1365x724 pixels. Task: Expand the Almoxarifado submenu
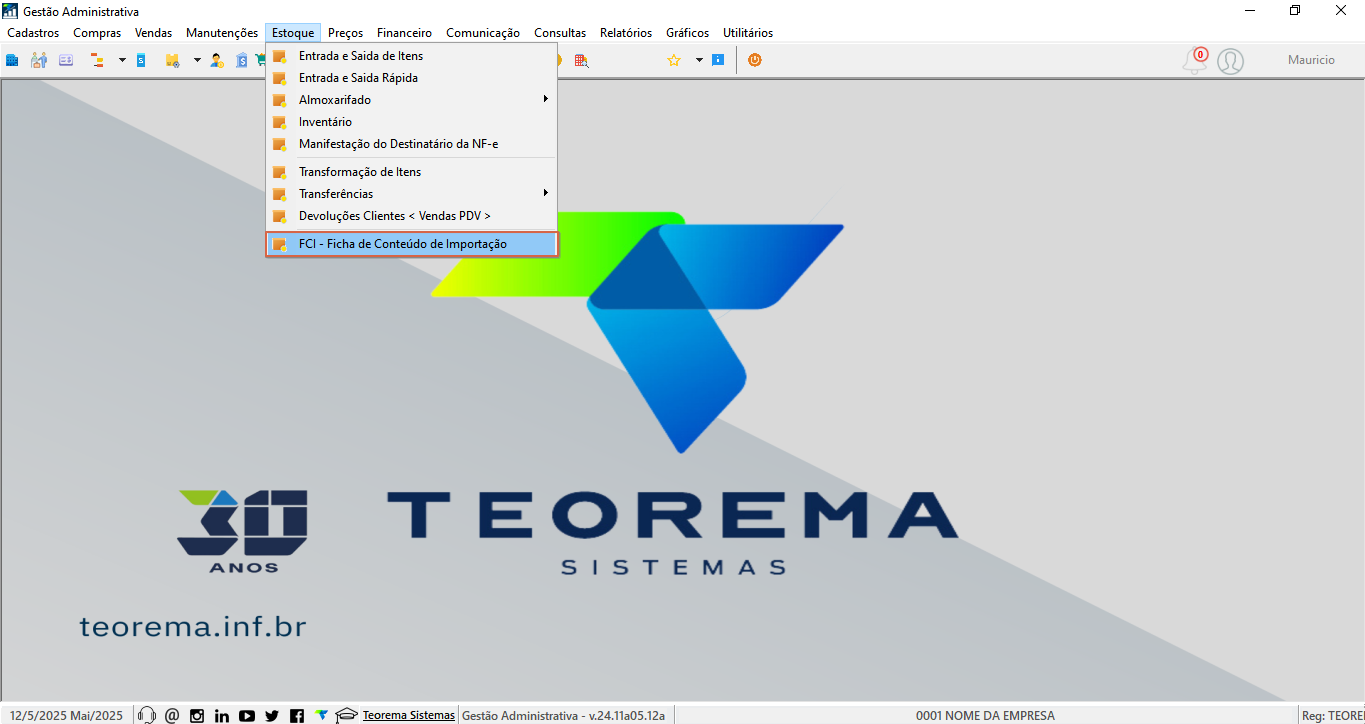(x=411, y=100)
